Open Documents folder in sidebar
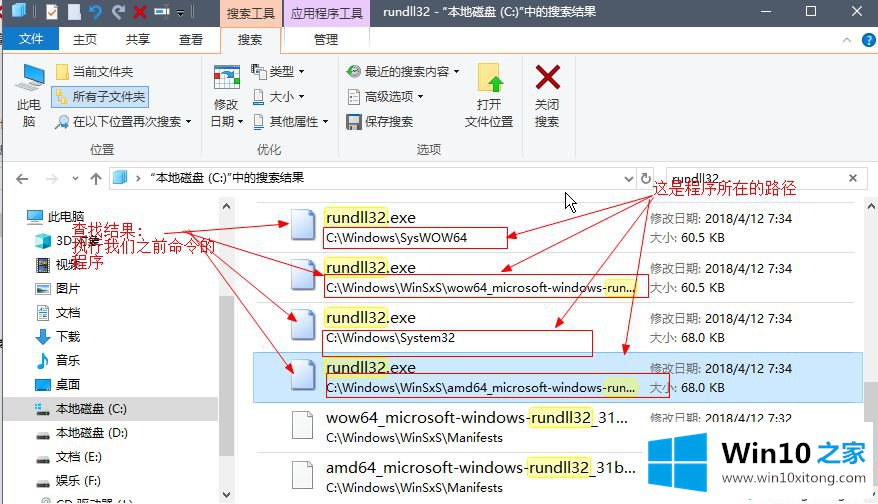This screenshot has height=504, width=878. (x=58, y=312)
